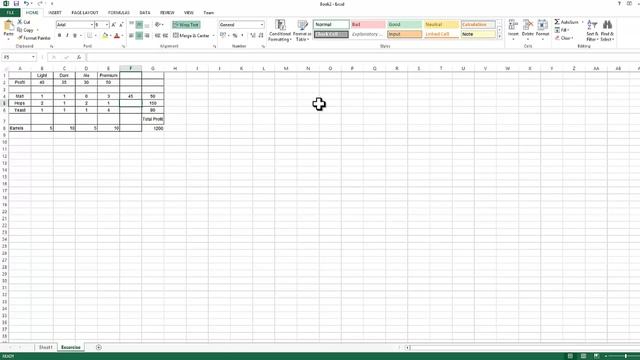Apply the red font color A
640x360 pixels.
pyautogui.click(x=117, y=36)
